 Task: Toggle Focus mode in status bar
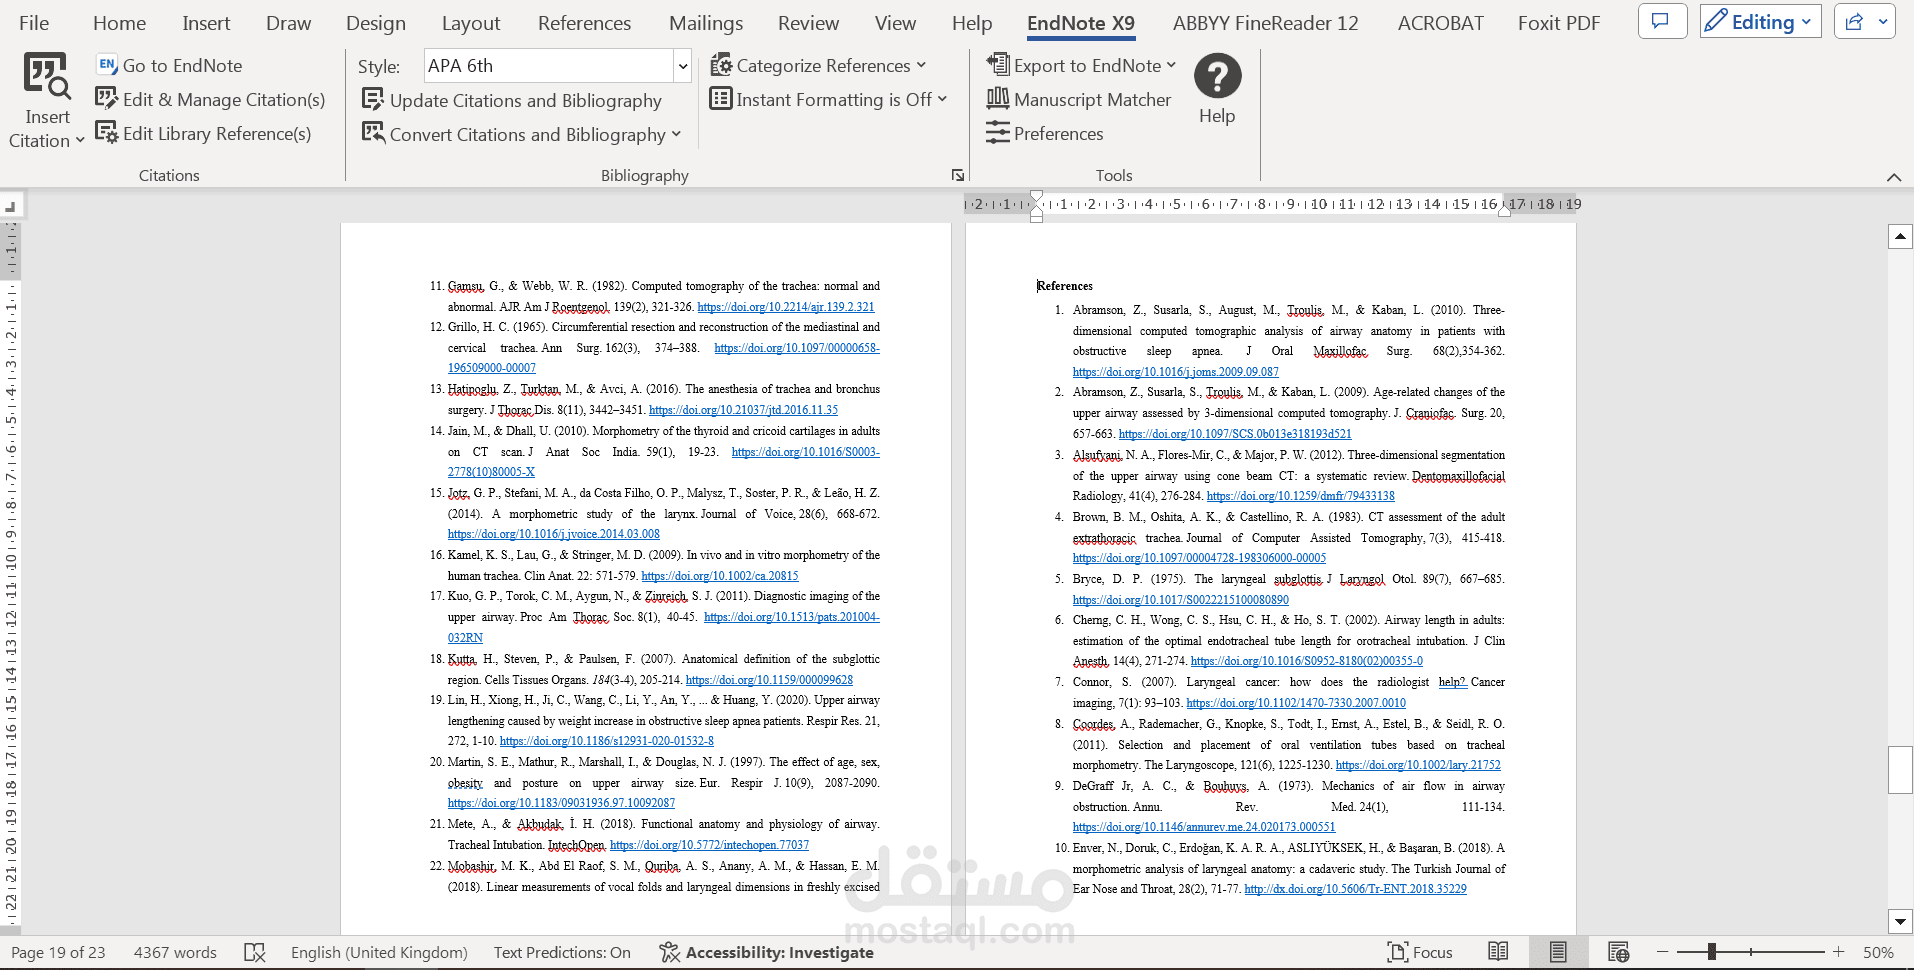click(x=1420, y=953)
